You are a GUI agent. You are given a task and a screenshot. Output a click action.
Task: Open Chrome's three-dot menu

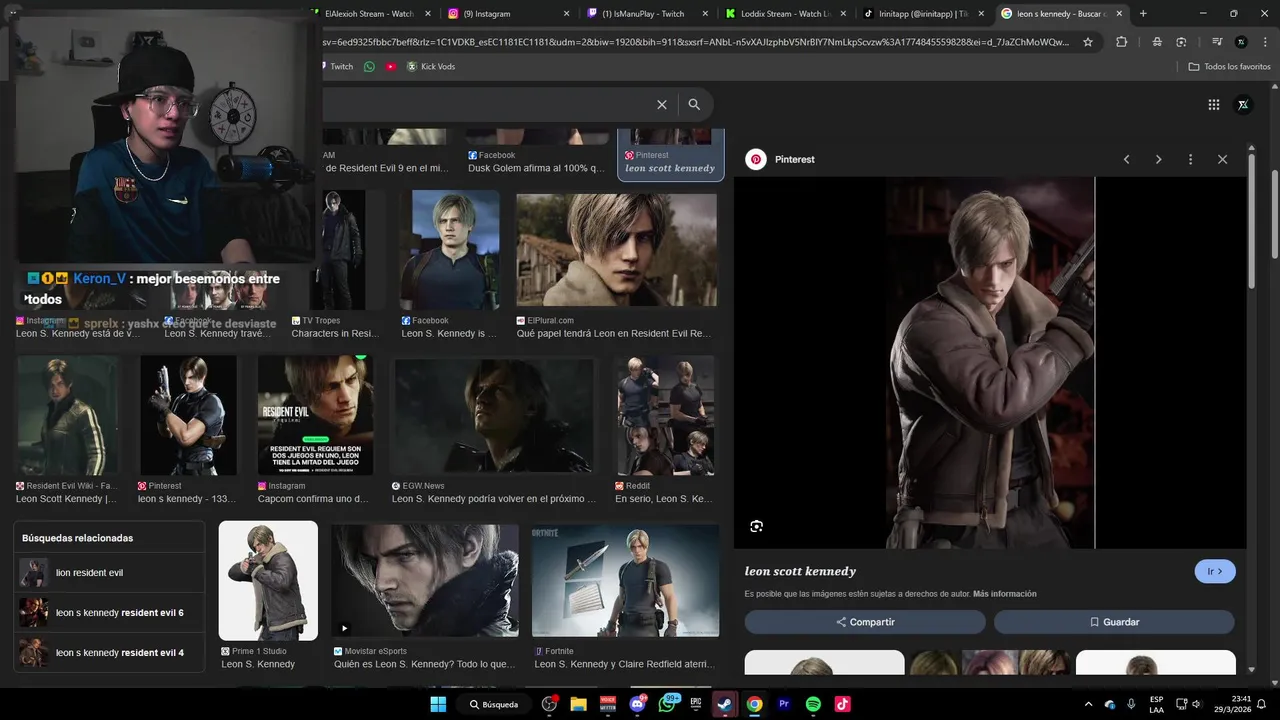pos(1264,42)
